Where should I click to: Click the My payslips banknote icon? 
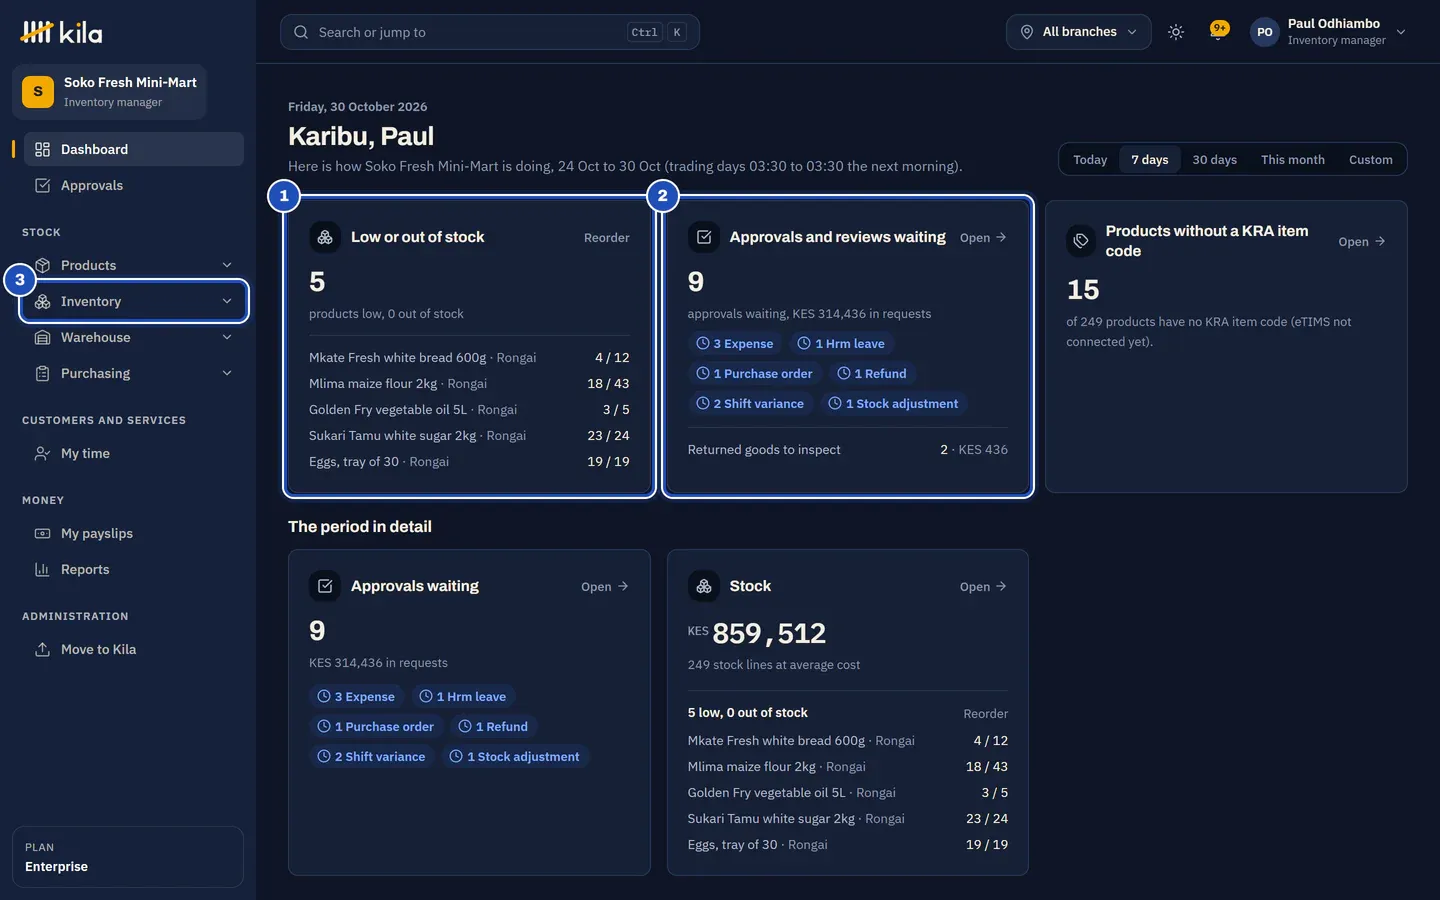coord(42,533)
